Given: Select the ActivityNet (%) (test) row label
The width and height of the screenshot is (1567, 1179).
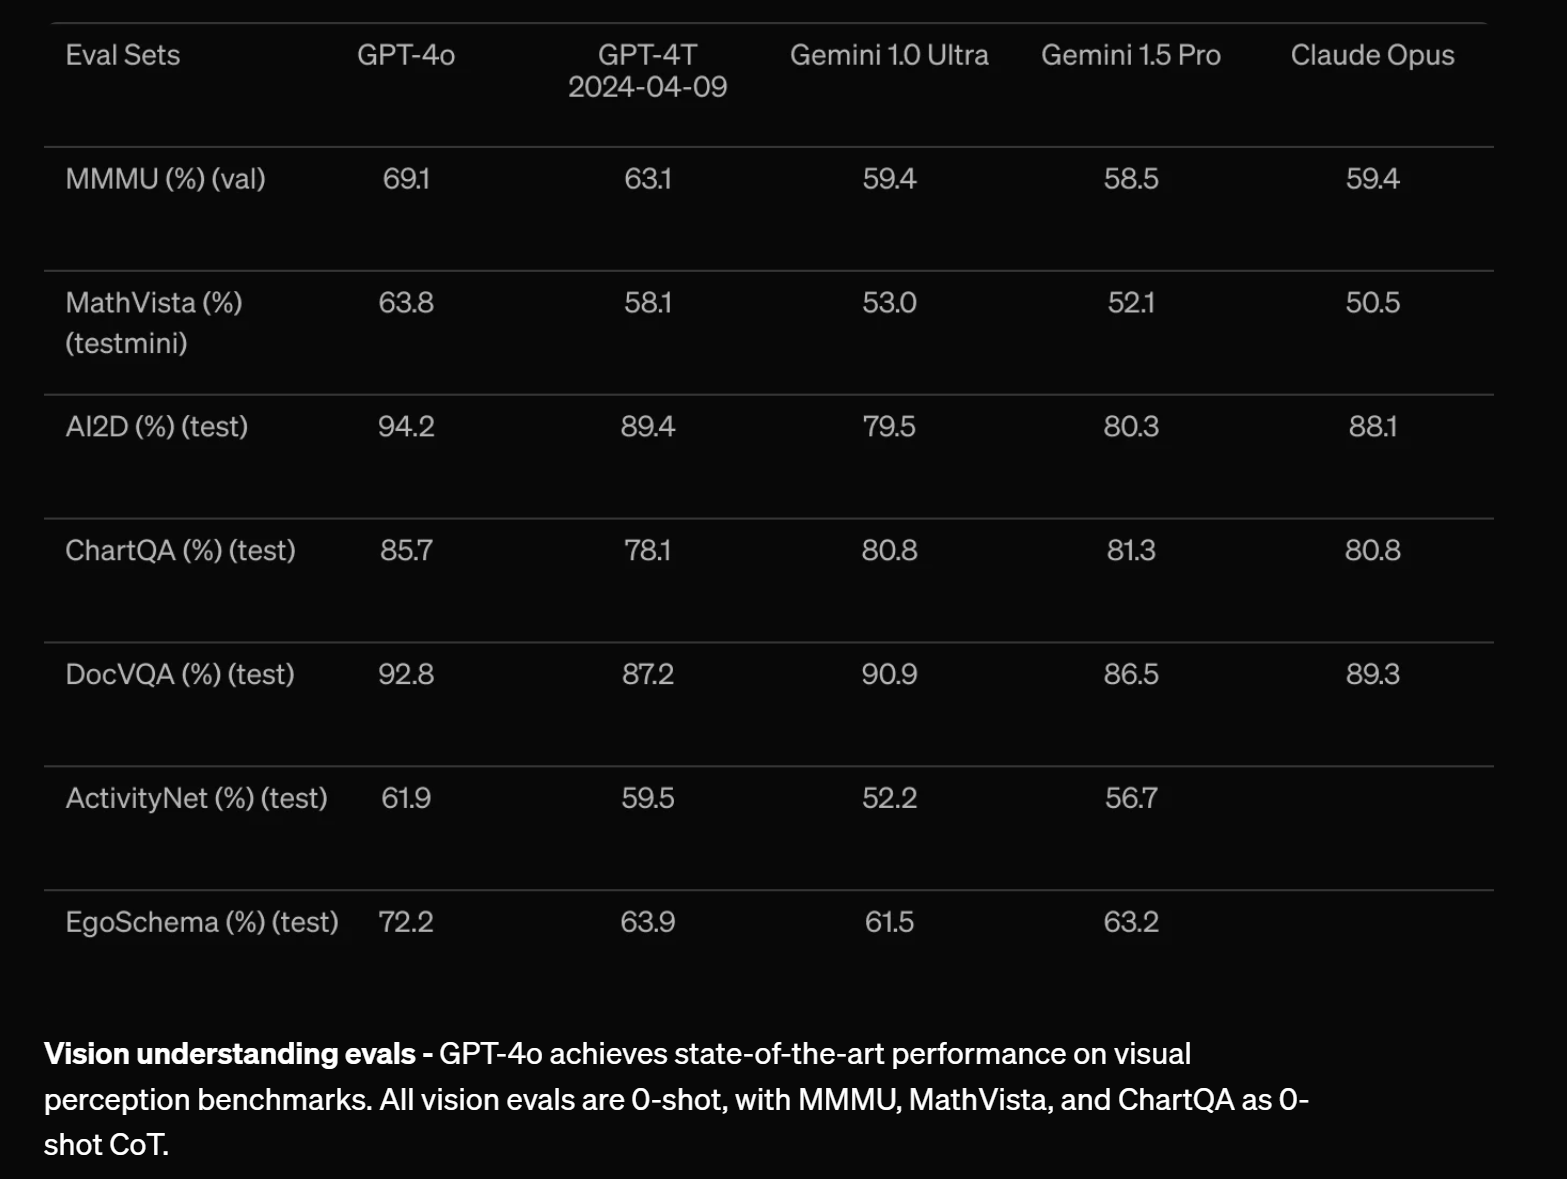Looking at the screenshot, I should coord(196,799).
